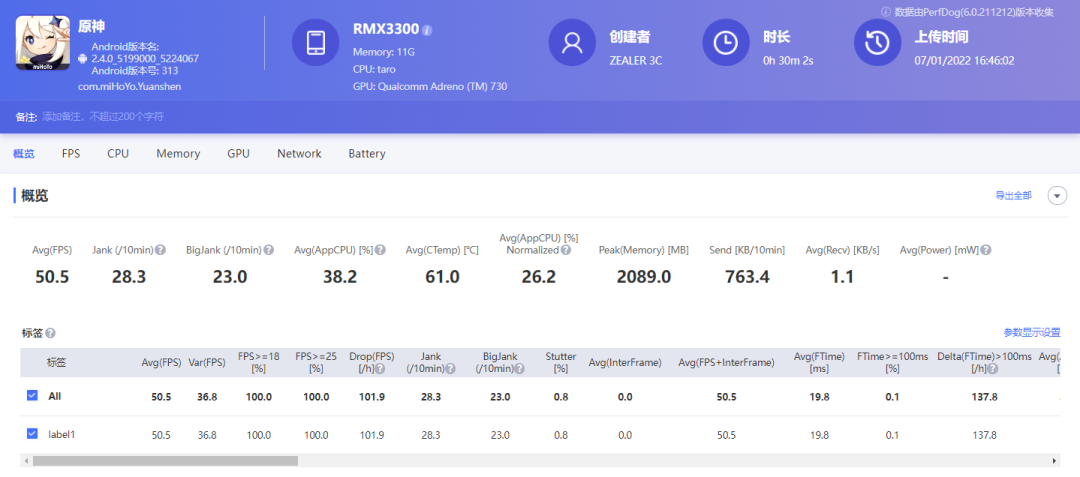Switch to the FPS tab
Screen dimensions: 1080x477
(x=71, y=154)
